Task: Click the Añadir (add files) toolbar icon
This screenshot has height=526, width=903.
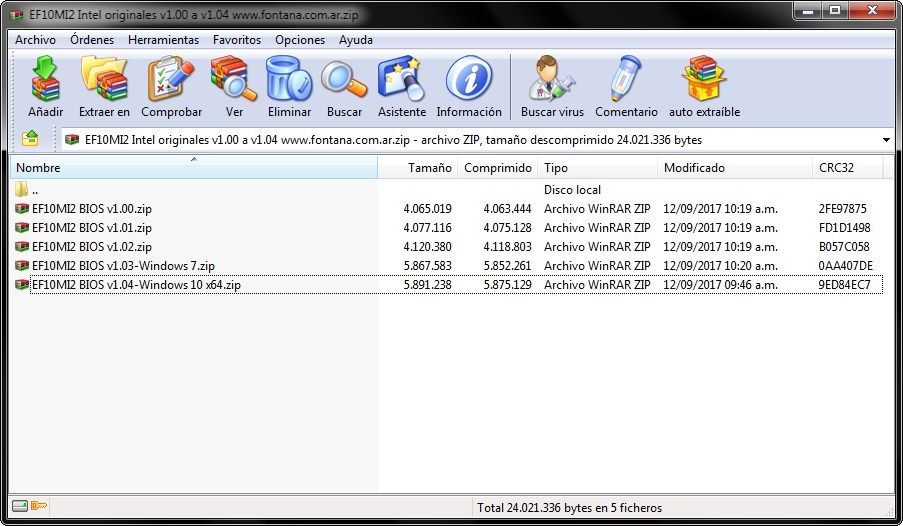Action: (45, 79)
